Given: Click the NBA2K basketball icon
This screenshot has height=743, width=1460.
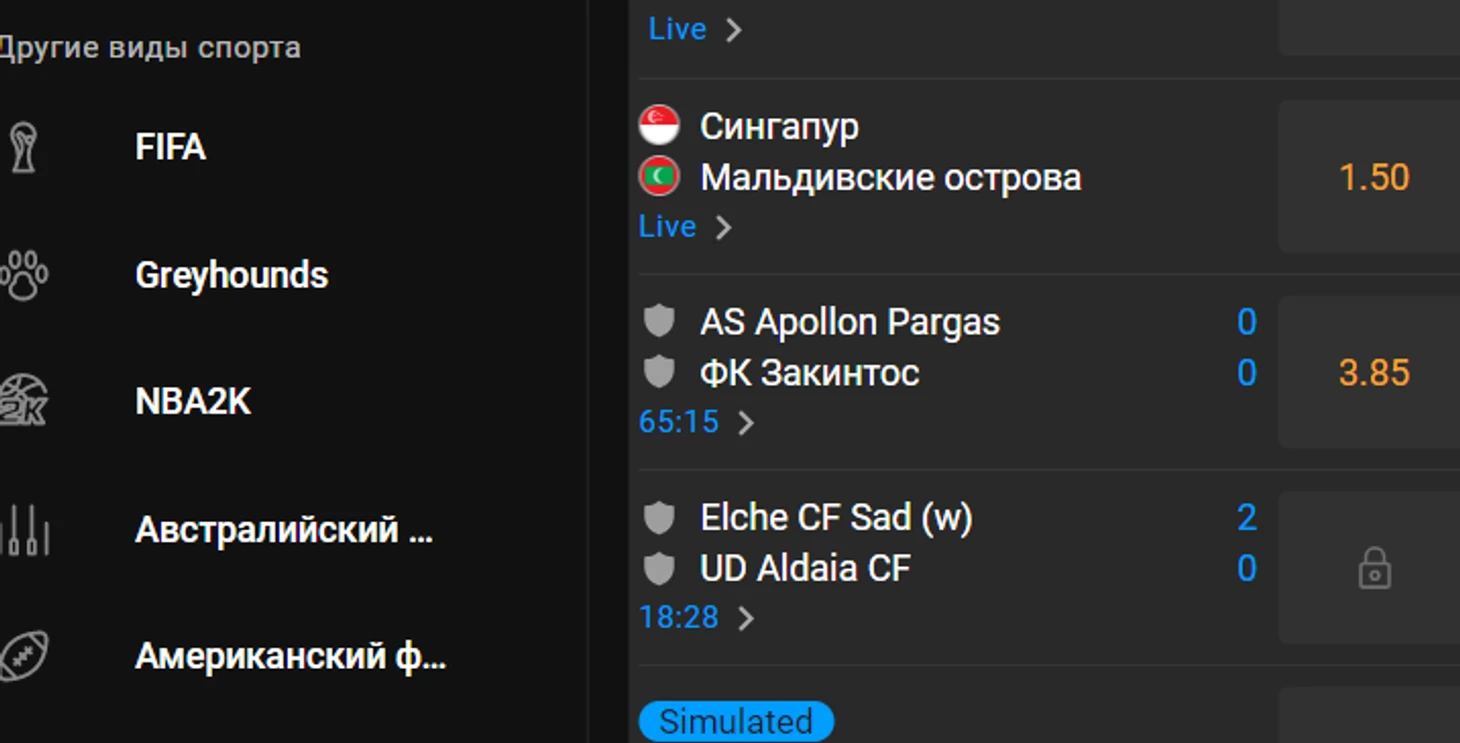Looking at the screenshot, I should [x=24, y=402].
